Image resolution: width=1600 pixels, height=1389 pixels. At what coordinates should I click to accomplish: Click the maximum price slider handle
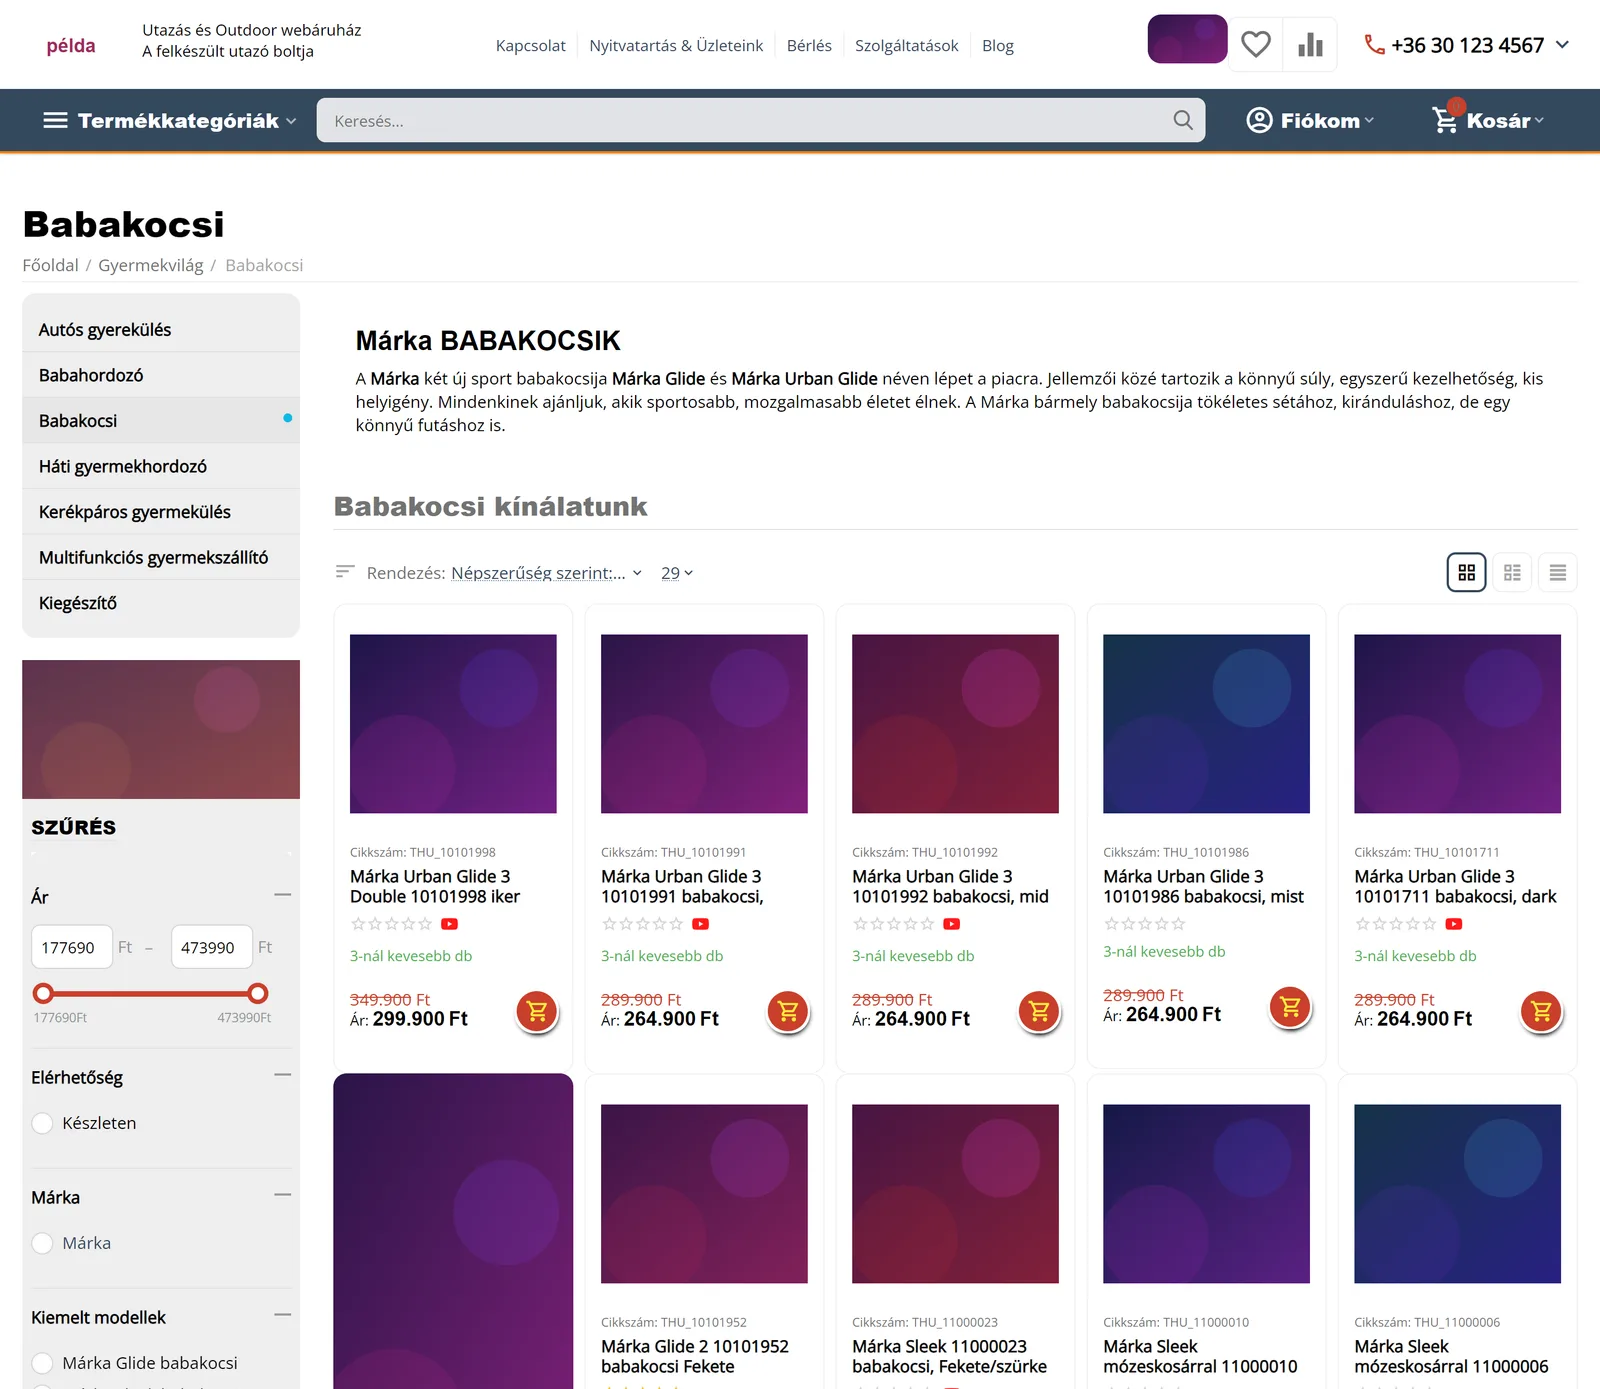click(258, 993)
